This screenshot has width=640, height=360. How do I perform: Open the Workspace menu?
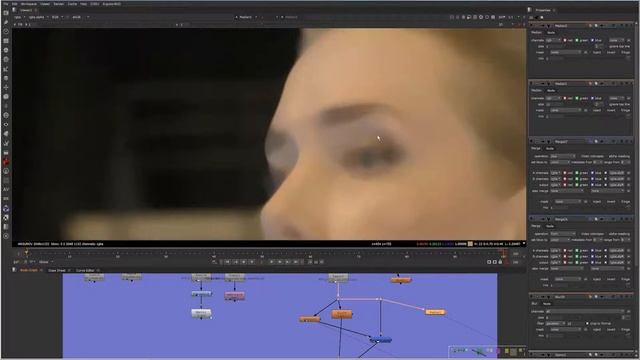coord(29,4)
